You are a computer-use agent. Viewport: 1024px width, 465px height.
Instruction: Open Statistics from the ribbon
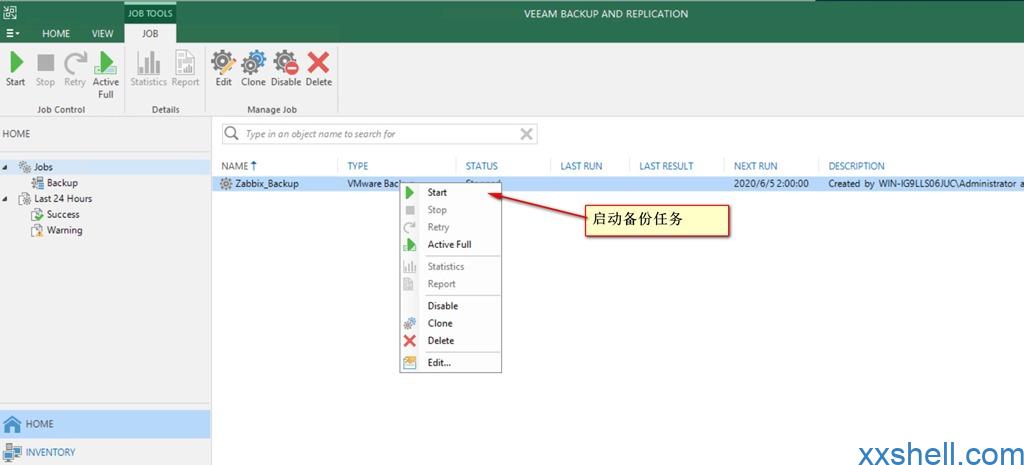(x=148, y=69)
